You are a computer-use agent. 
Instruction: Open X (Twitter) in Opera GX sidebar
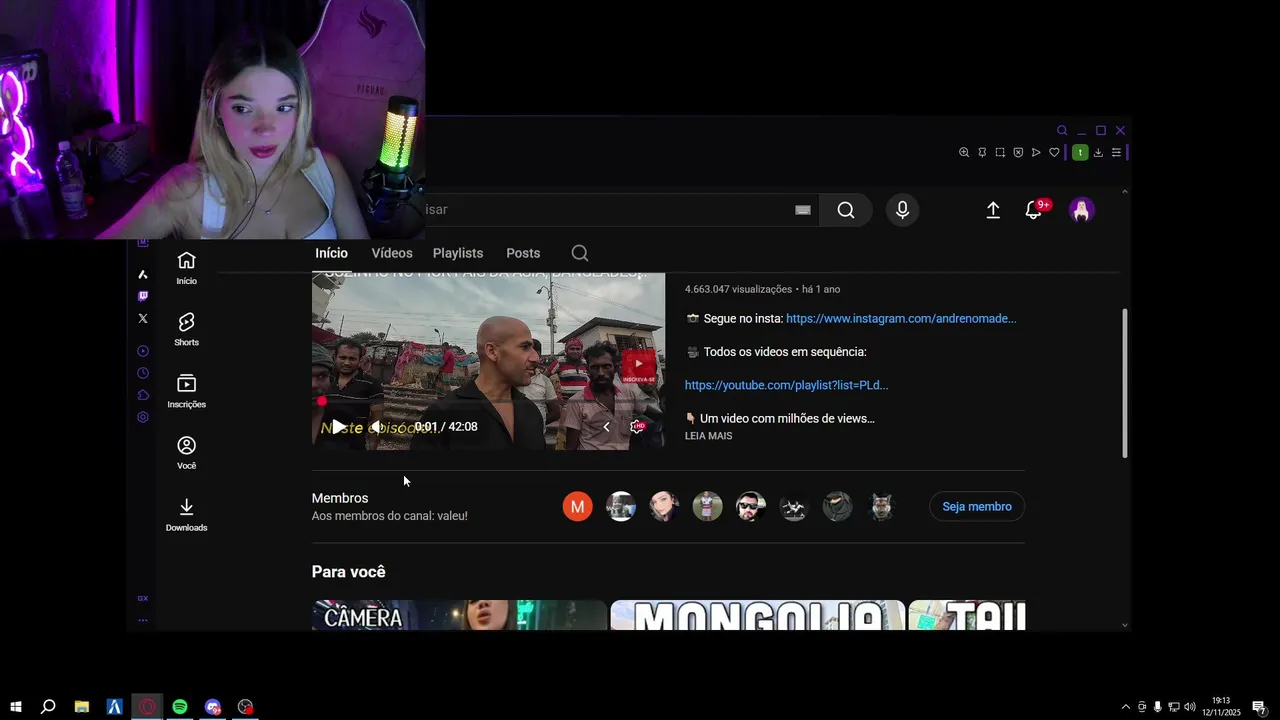pos(143,318)
